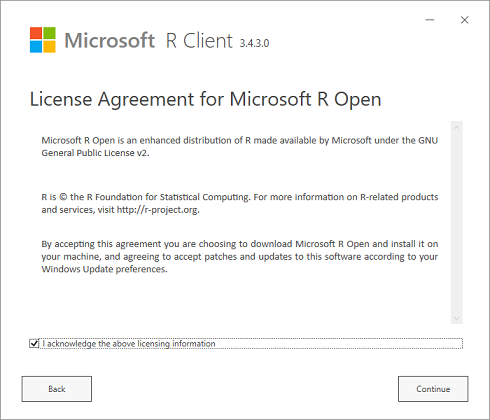Viewport: 490px width, 420px height.
Task: Go back with the Back button
Action: tap(57, 389)
